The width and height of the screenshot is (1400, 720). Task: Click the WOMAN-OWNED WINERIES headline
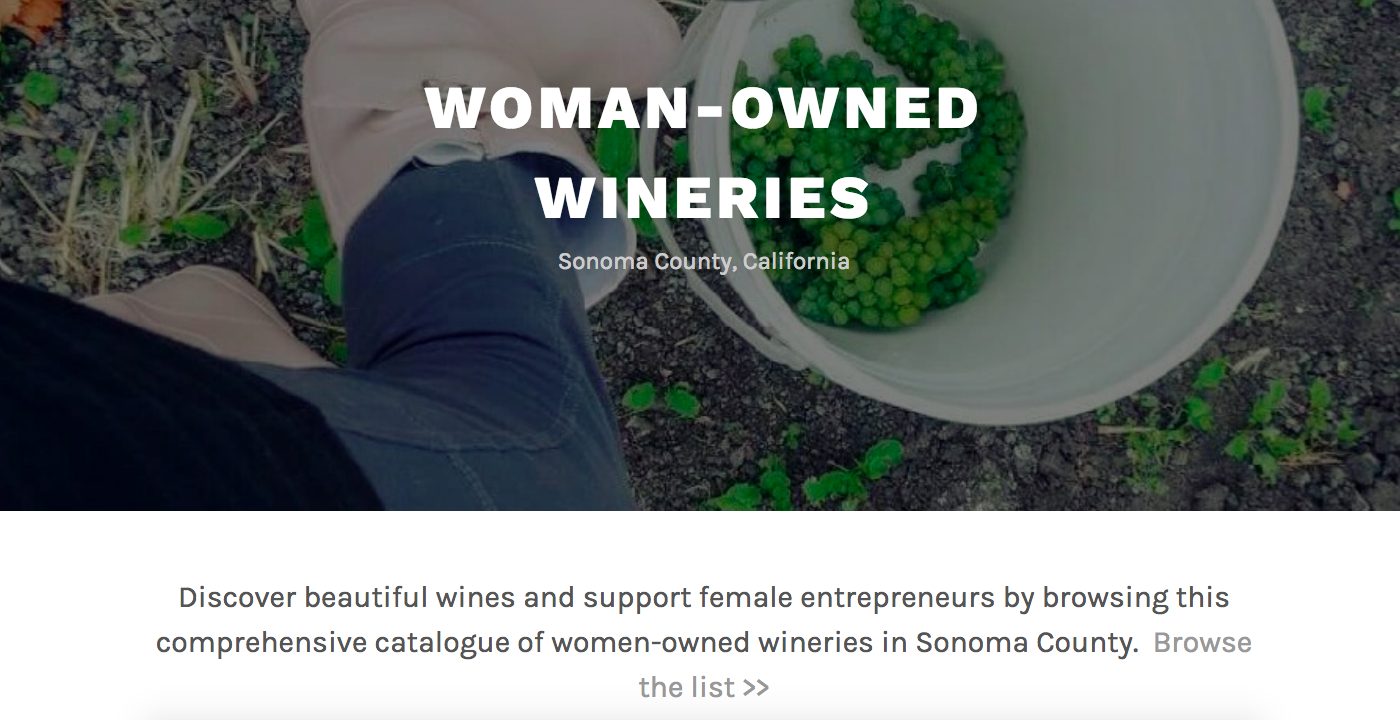(x=702, y=152)
